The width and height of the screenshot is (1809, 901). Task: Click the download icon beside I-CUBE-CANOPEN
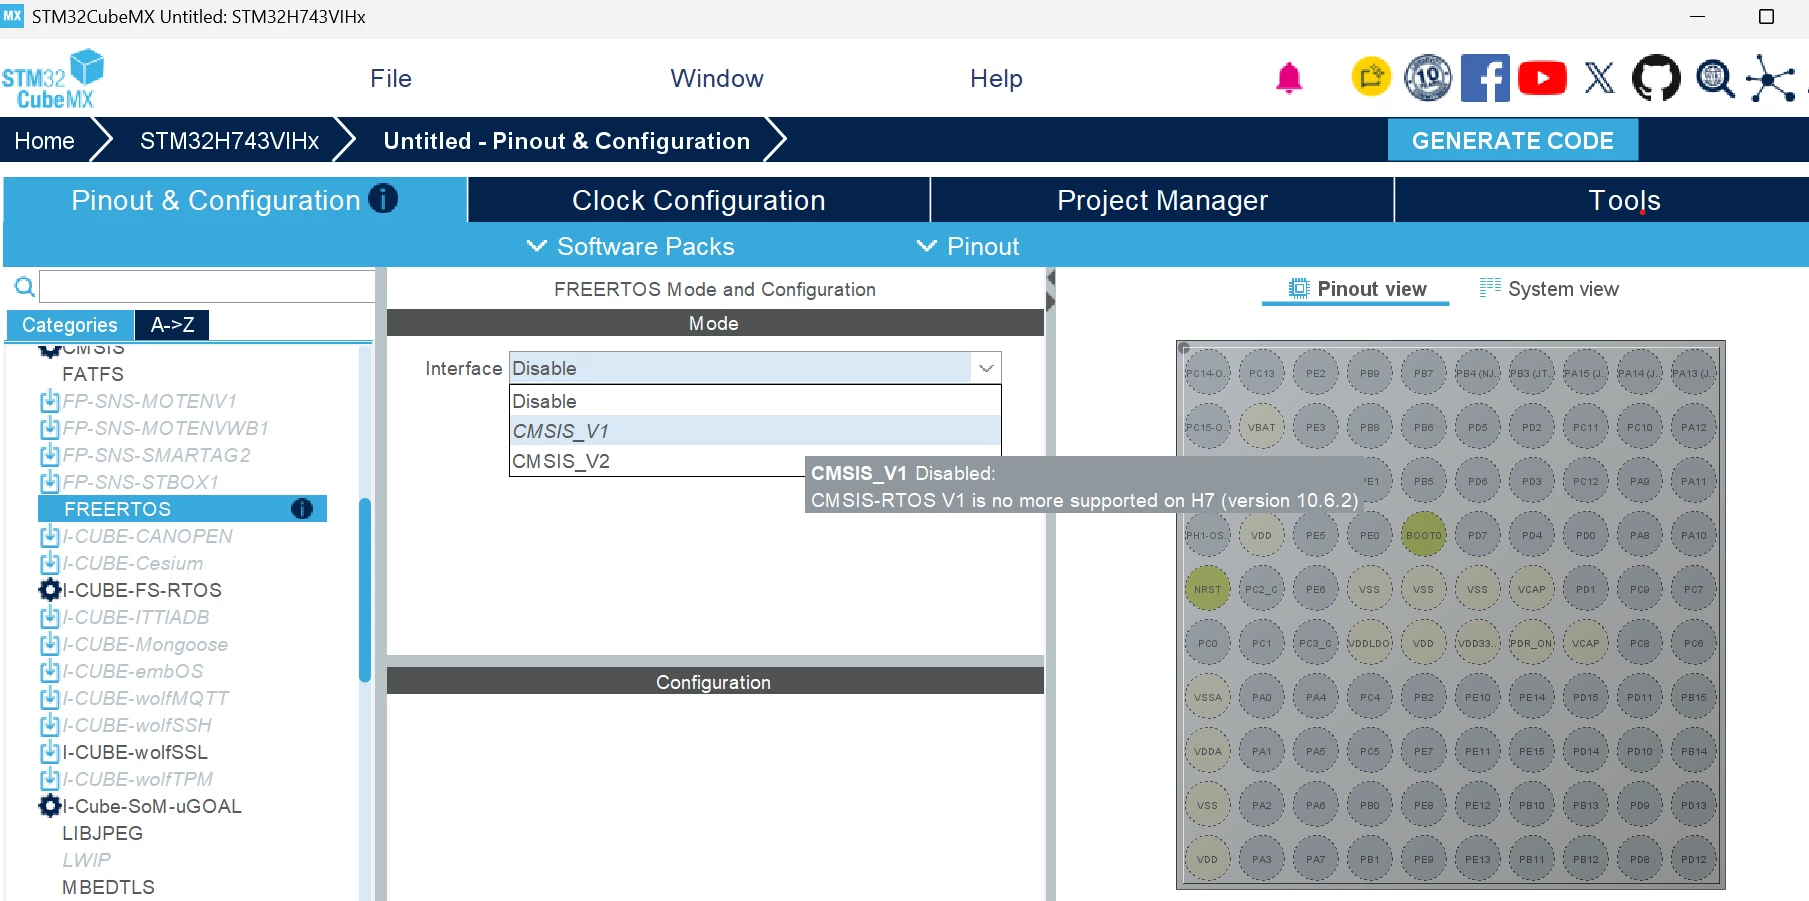click(49, 536)
